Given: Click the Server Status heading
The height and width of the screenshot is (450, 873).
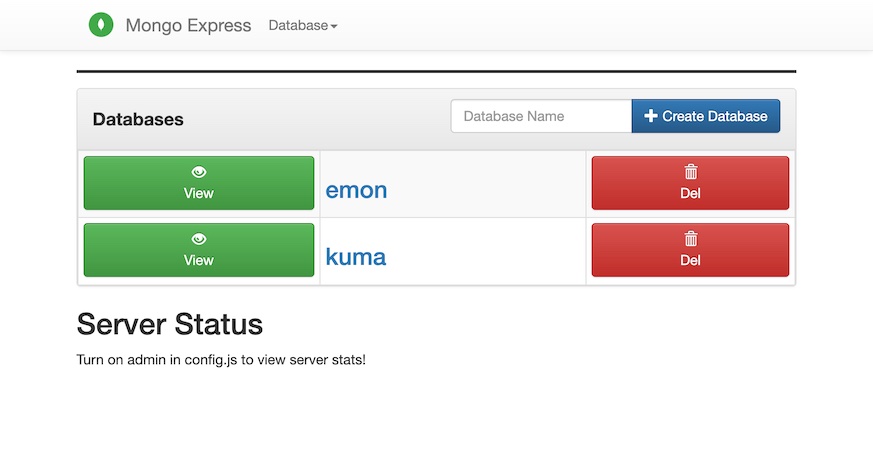Looking at the screenshot, I should (170, 324).
